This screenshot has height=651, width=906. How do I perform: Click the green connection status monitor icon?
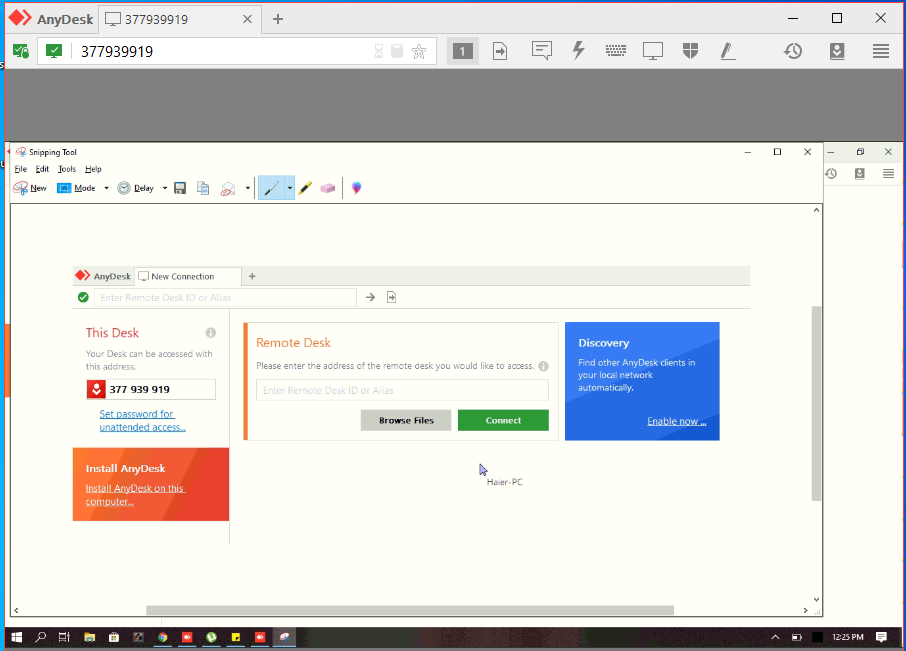54,51
